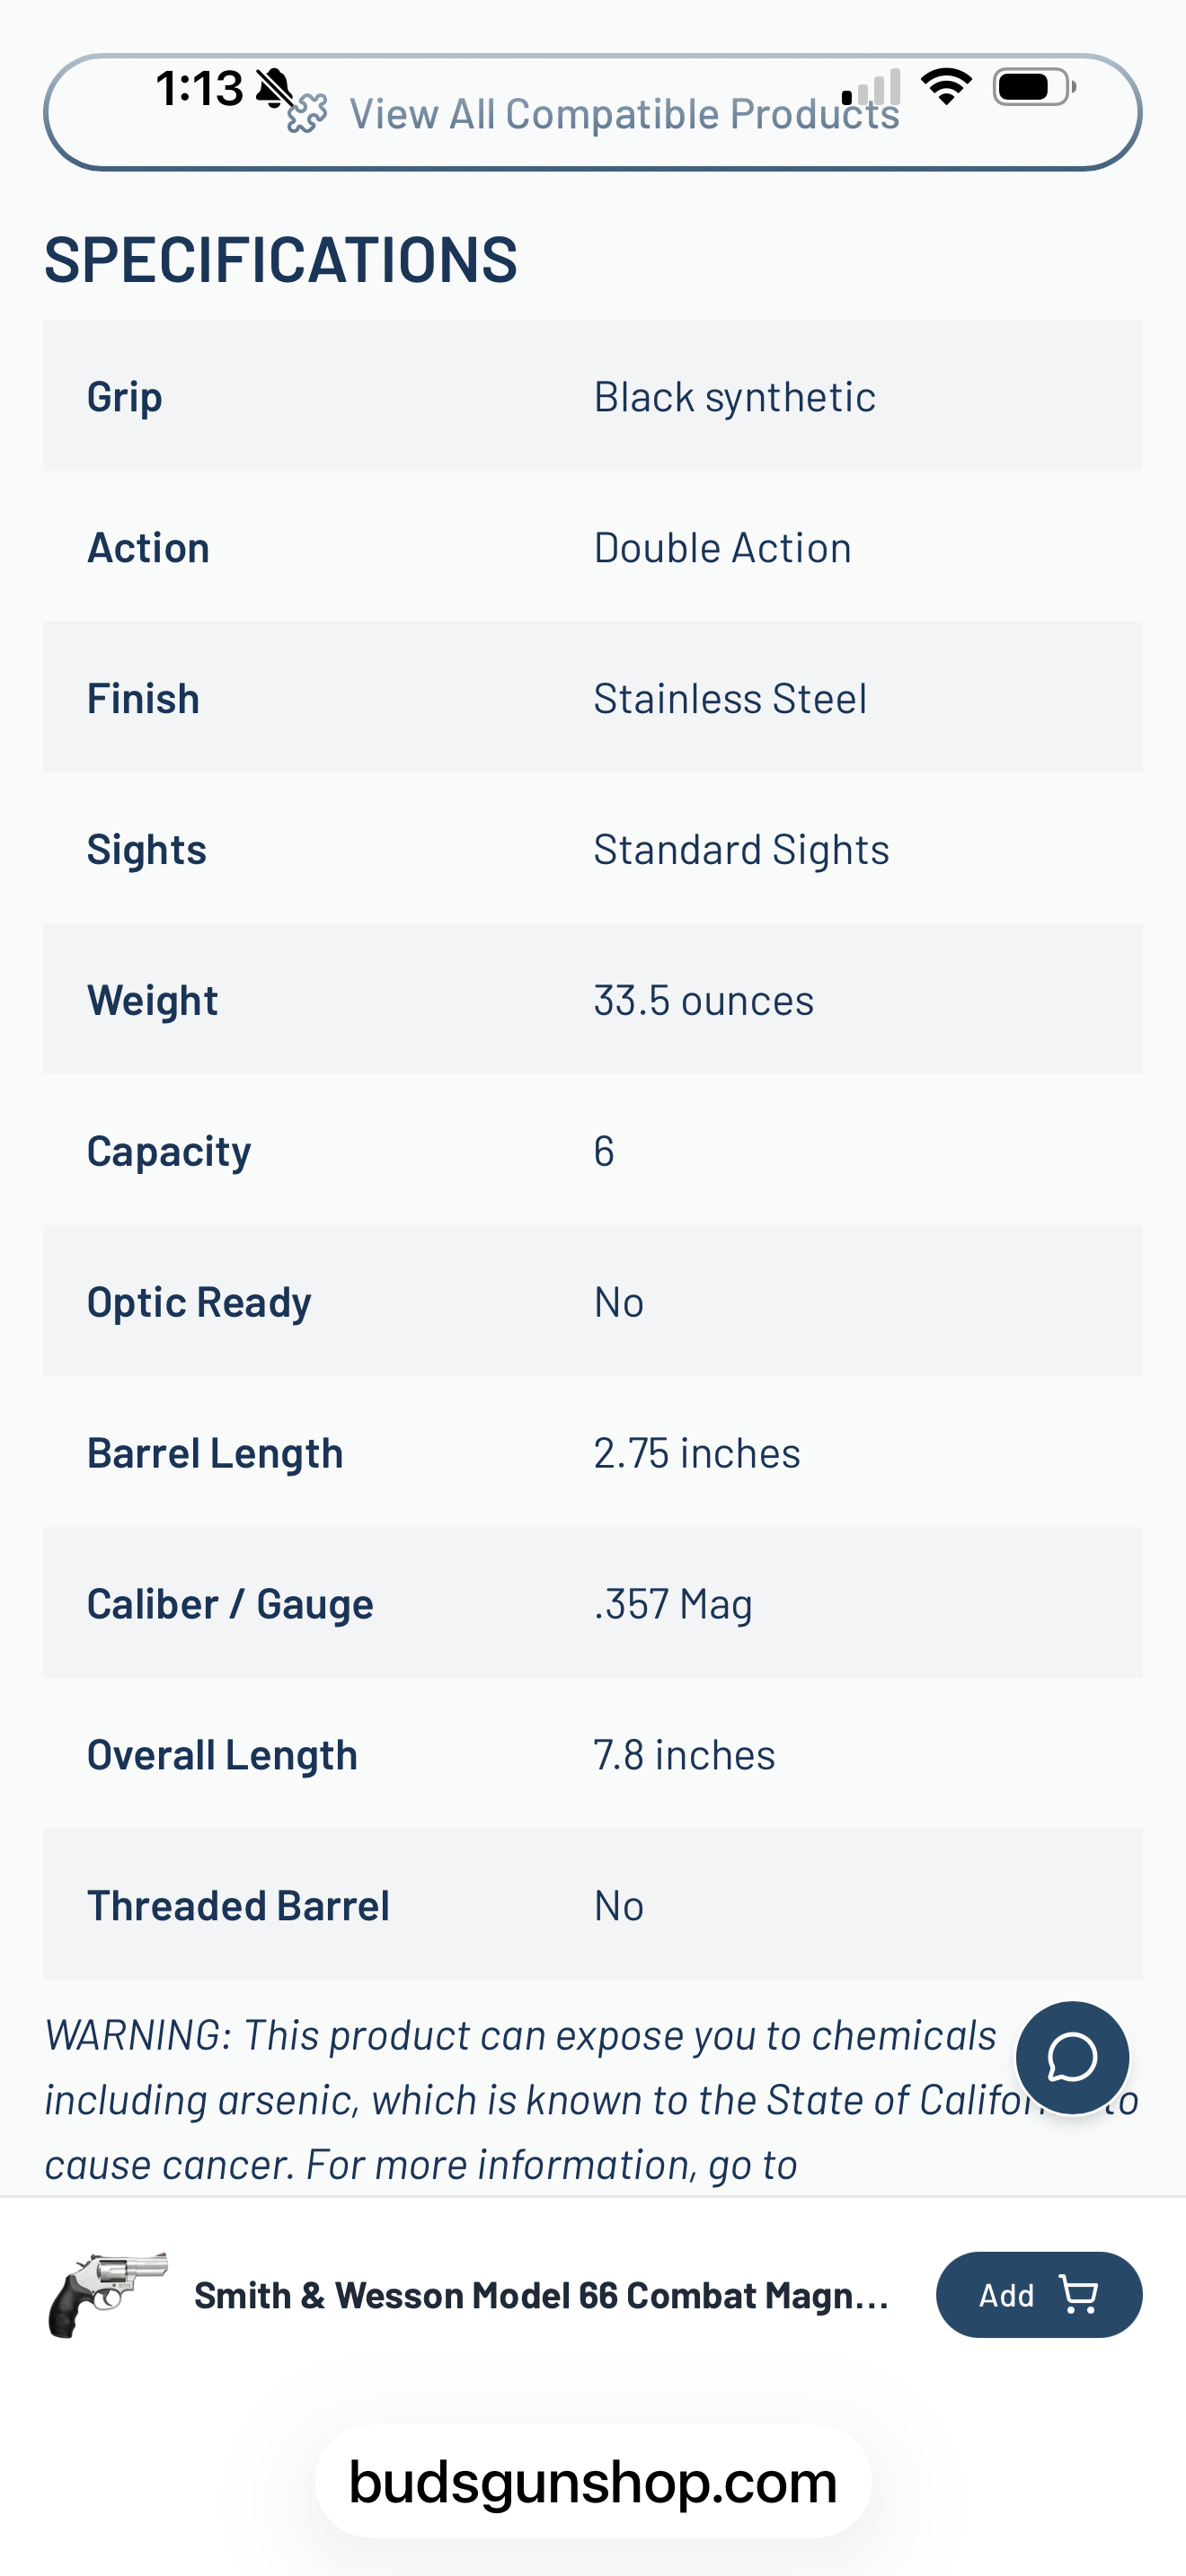This screenshot has height=2576, width=1186.
Task: Tap the Proposition 65 WARNING text
Action: point(593,2100)
